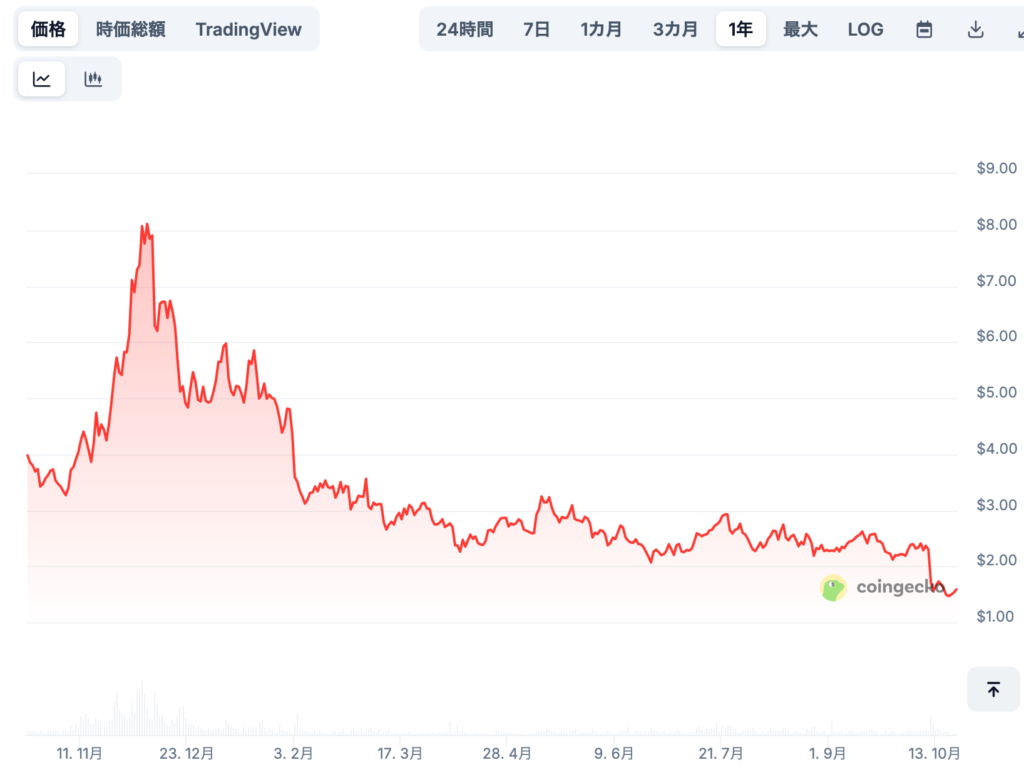Select the 1年 time range
Image resolution: width=1024 pixels, height=775 pixels.
741,29
